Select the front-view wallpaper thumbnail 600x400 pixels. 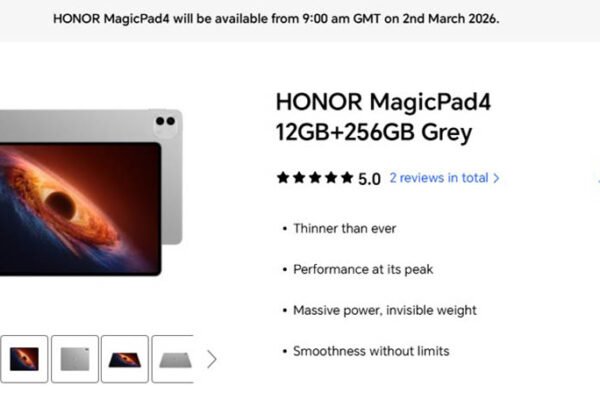[x=24, y=359]
